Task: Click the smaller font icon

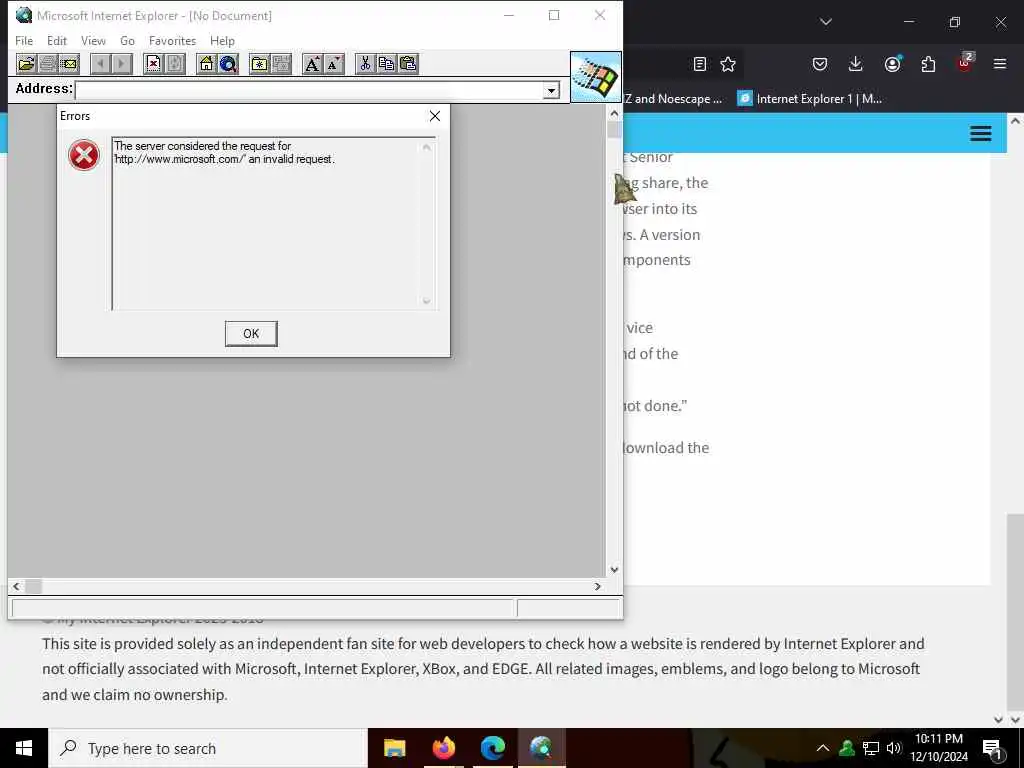Action: point(334,64)
